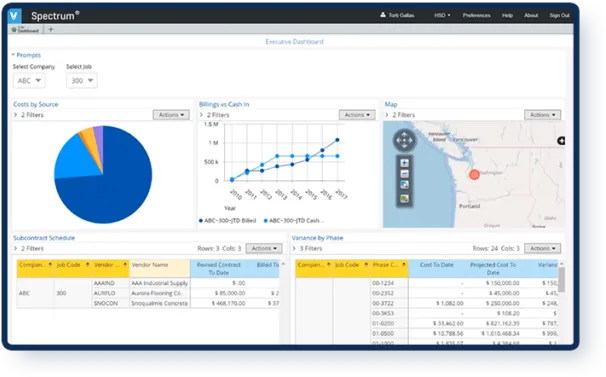Click the orange map location marker
The width and height of the screenshot is (606, 377).
[x=474, y=174]
